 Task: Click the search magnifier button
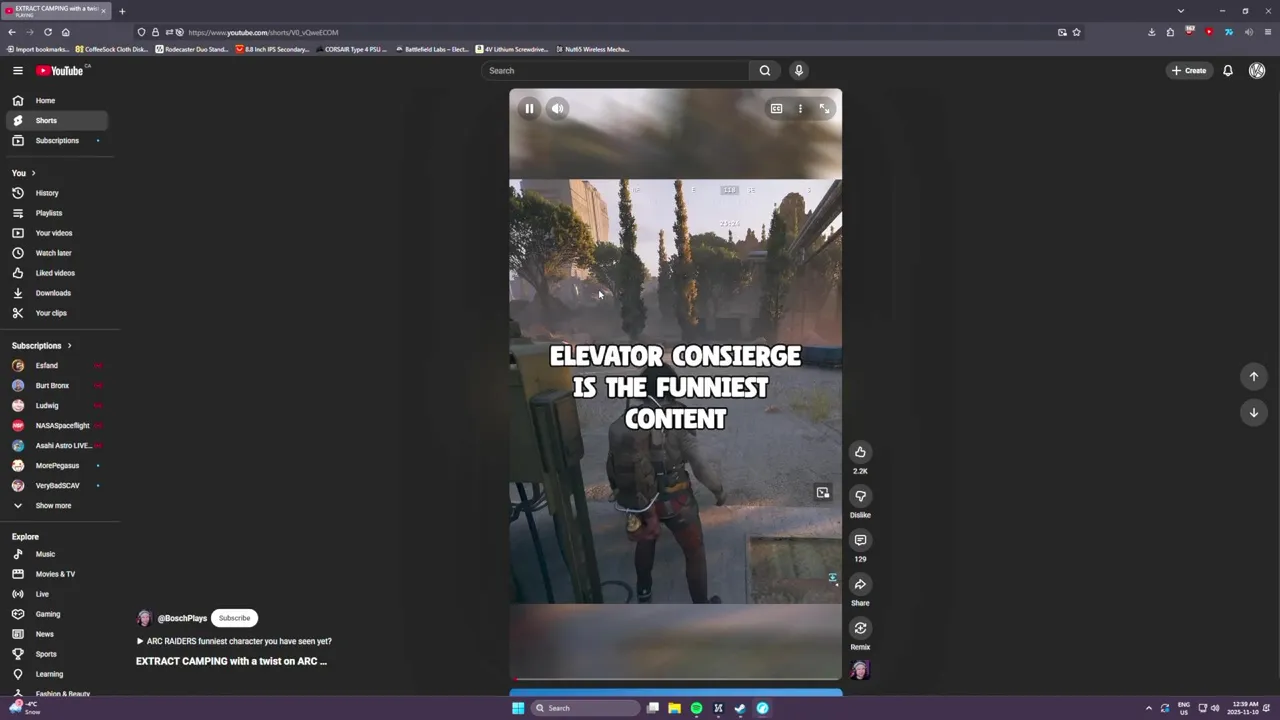click(x=765, y=70)
